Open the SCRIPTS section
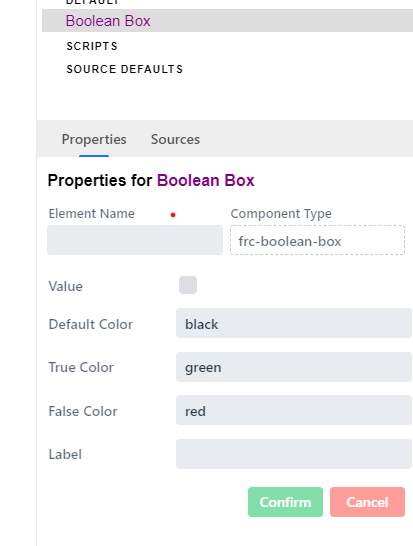This screenshot has width=413, height=546. tap(92, 46)
